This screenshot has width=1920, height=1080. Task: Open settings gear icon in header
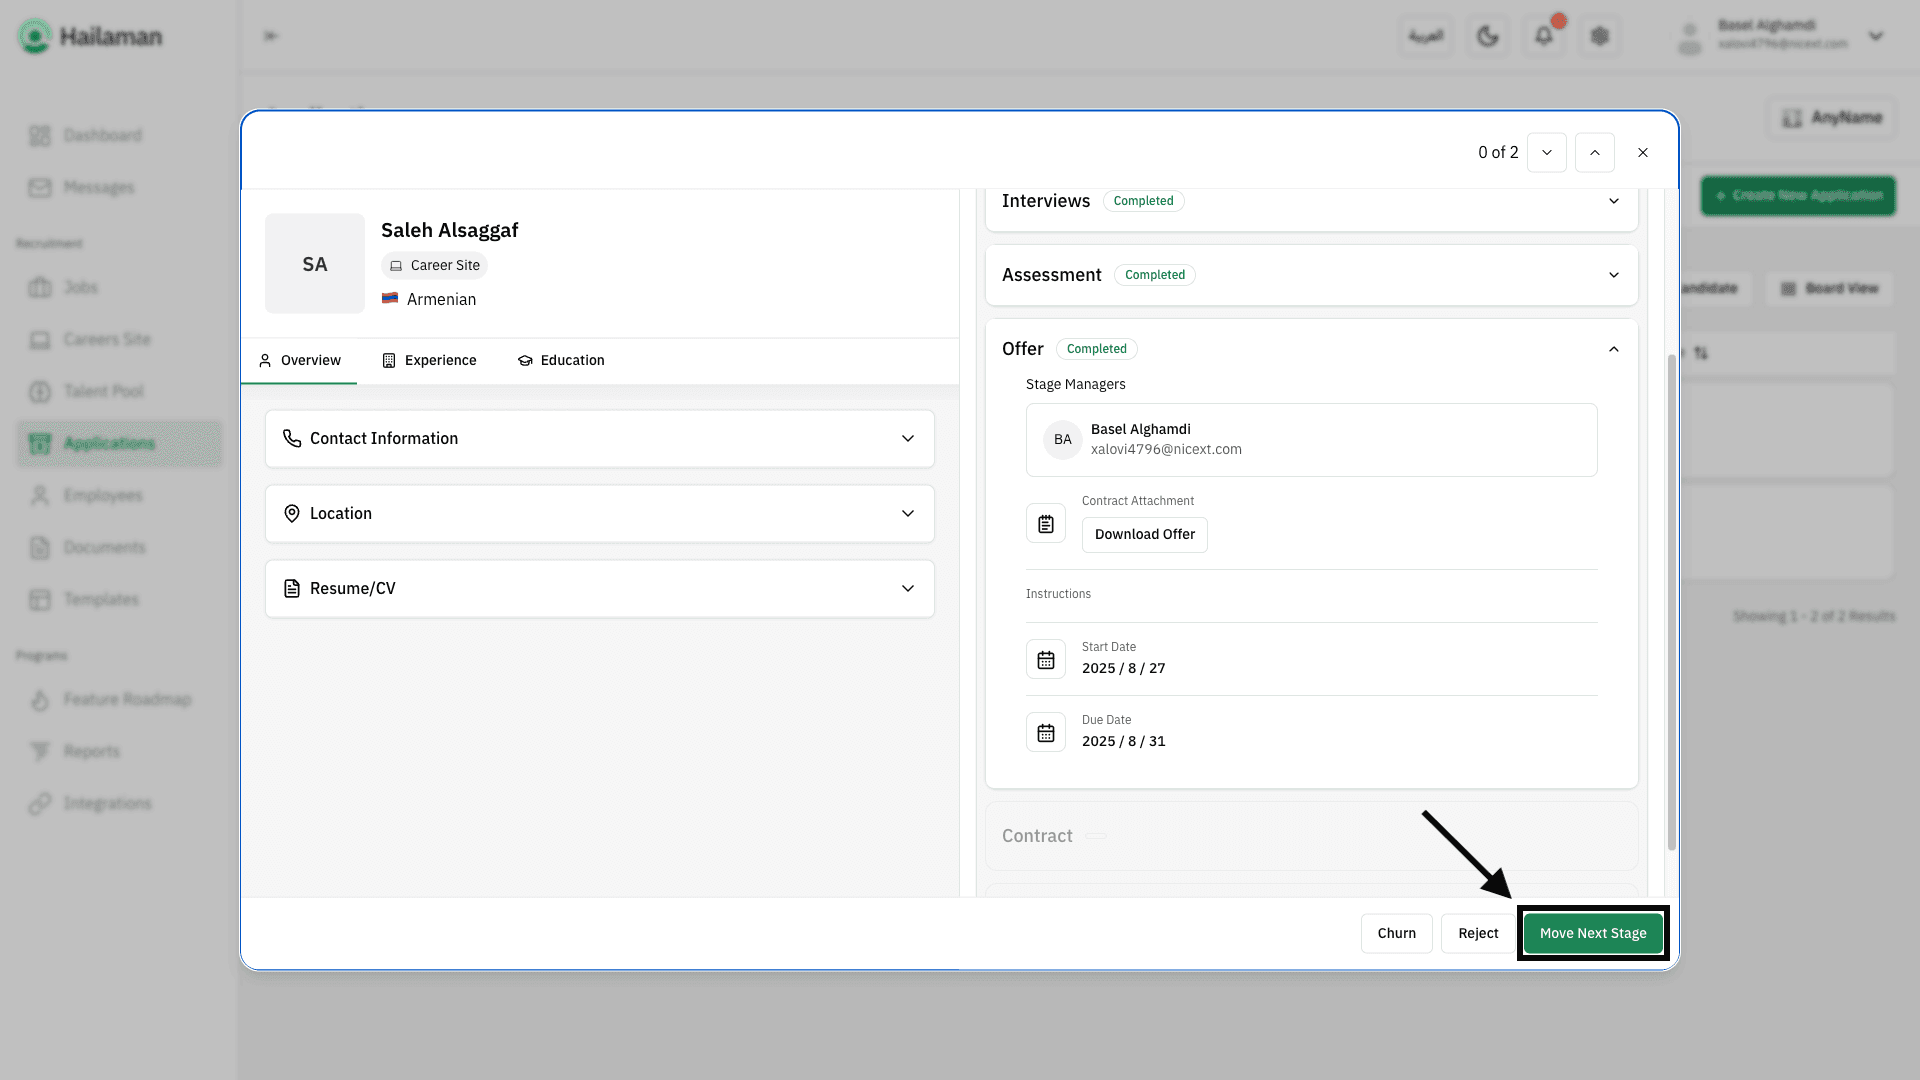click(x=1600, y=37)
